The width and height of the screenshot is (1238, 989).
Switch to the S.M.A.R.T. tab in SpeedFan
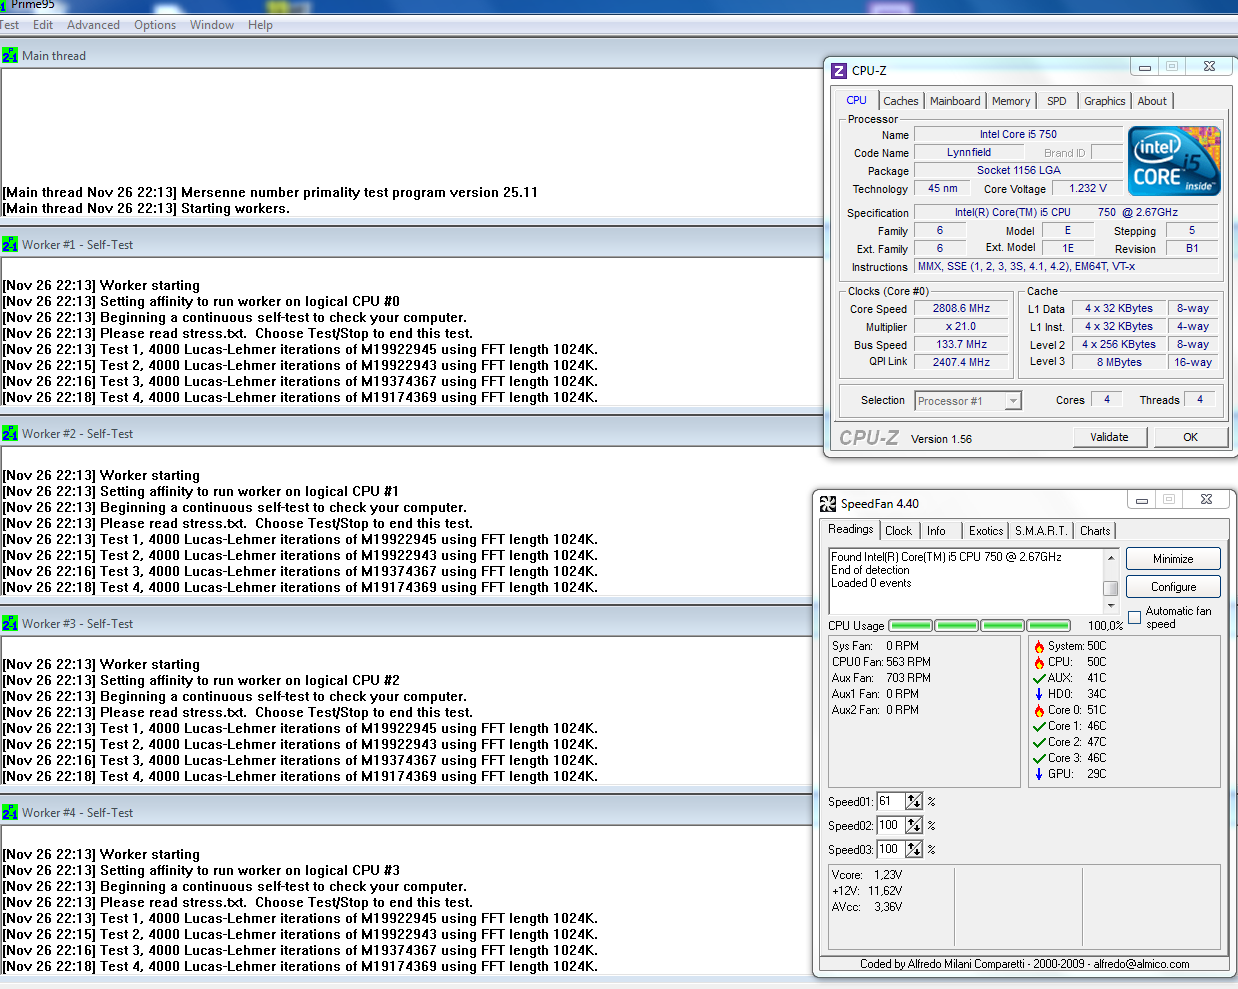(1041, 531)
